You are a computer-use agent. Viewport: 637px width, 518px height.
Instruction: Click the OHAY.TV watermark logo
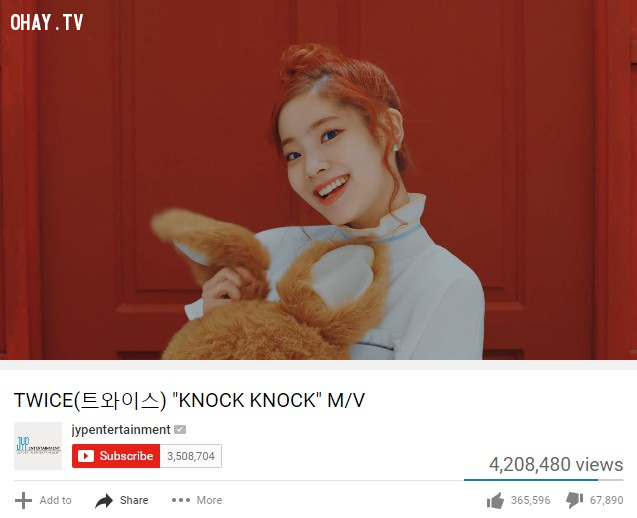47,22
